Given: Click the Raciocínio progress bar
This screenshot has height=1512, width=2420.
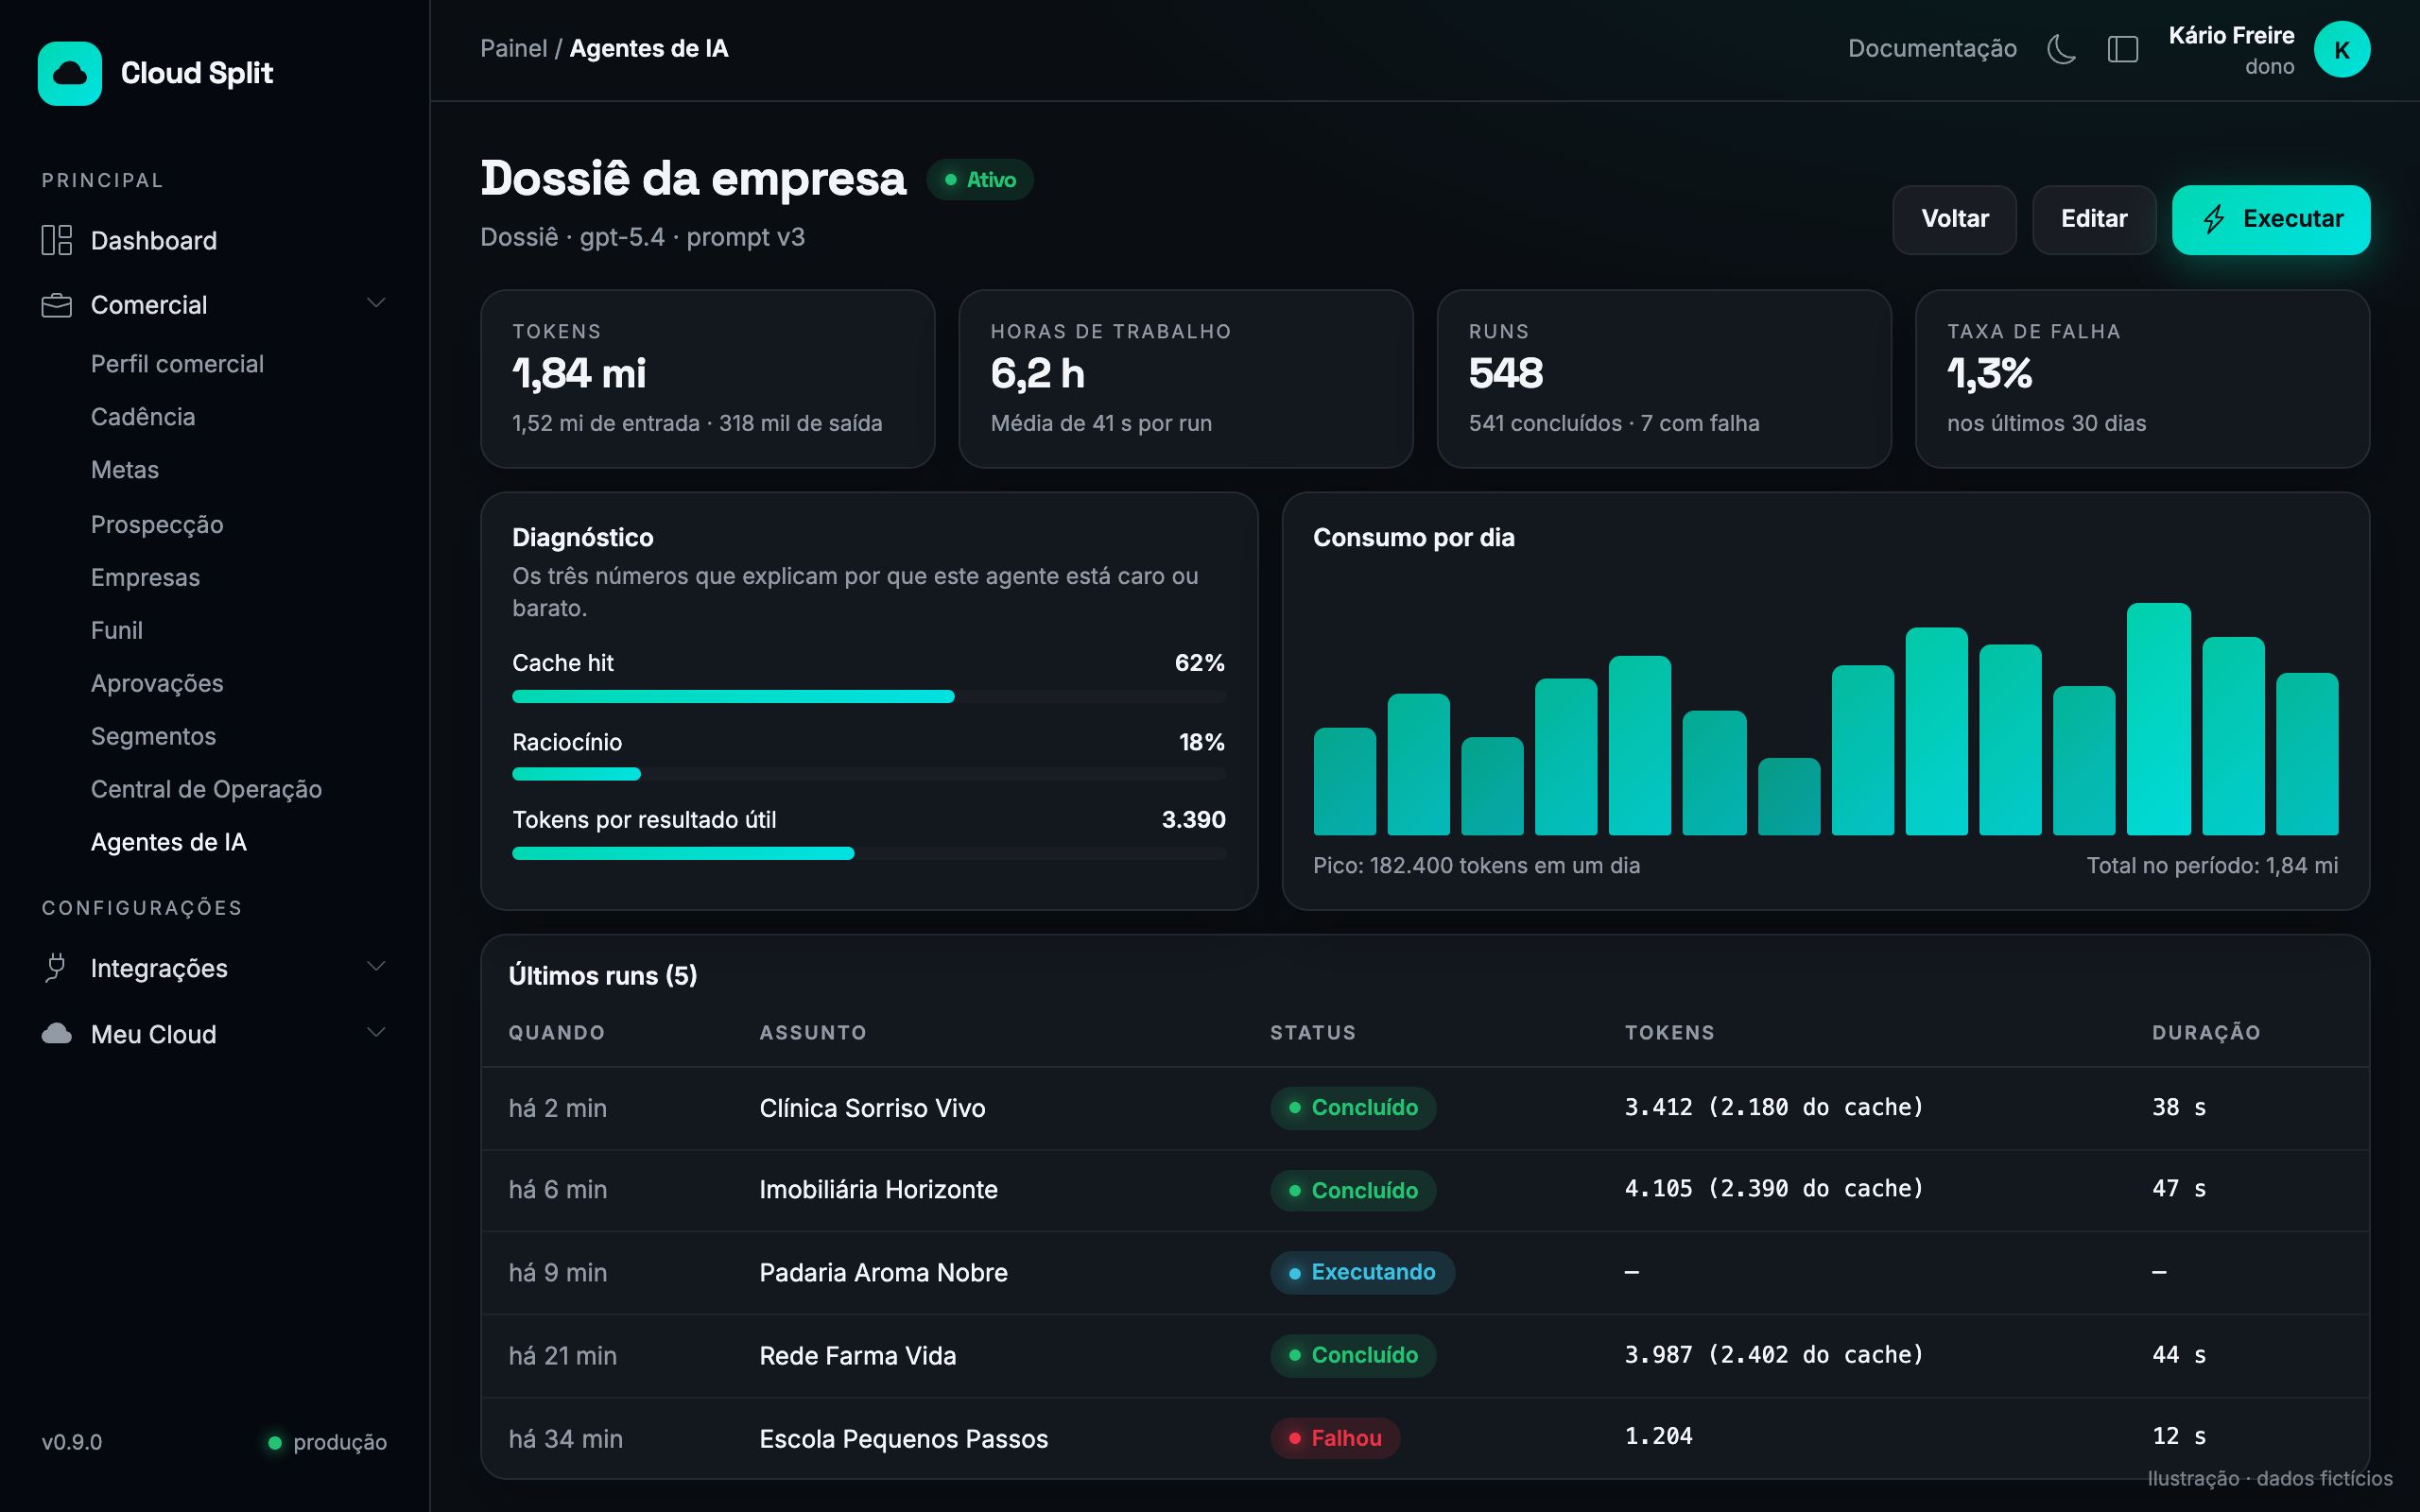Looking at the screenshot, I should [x=868, y=774].
